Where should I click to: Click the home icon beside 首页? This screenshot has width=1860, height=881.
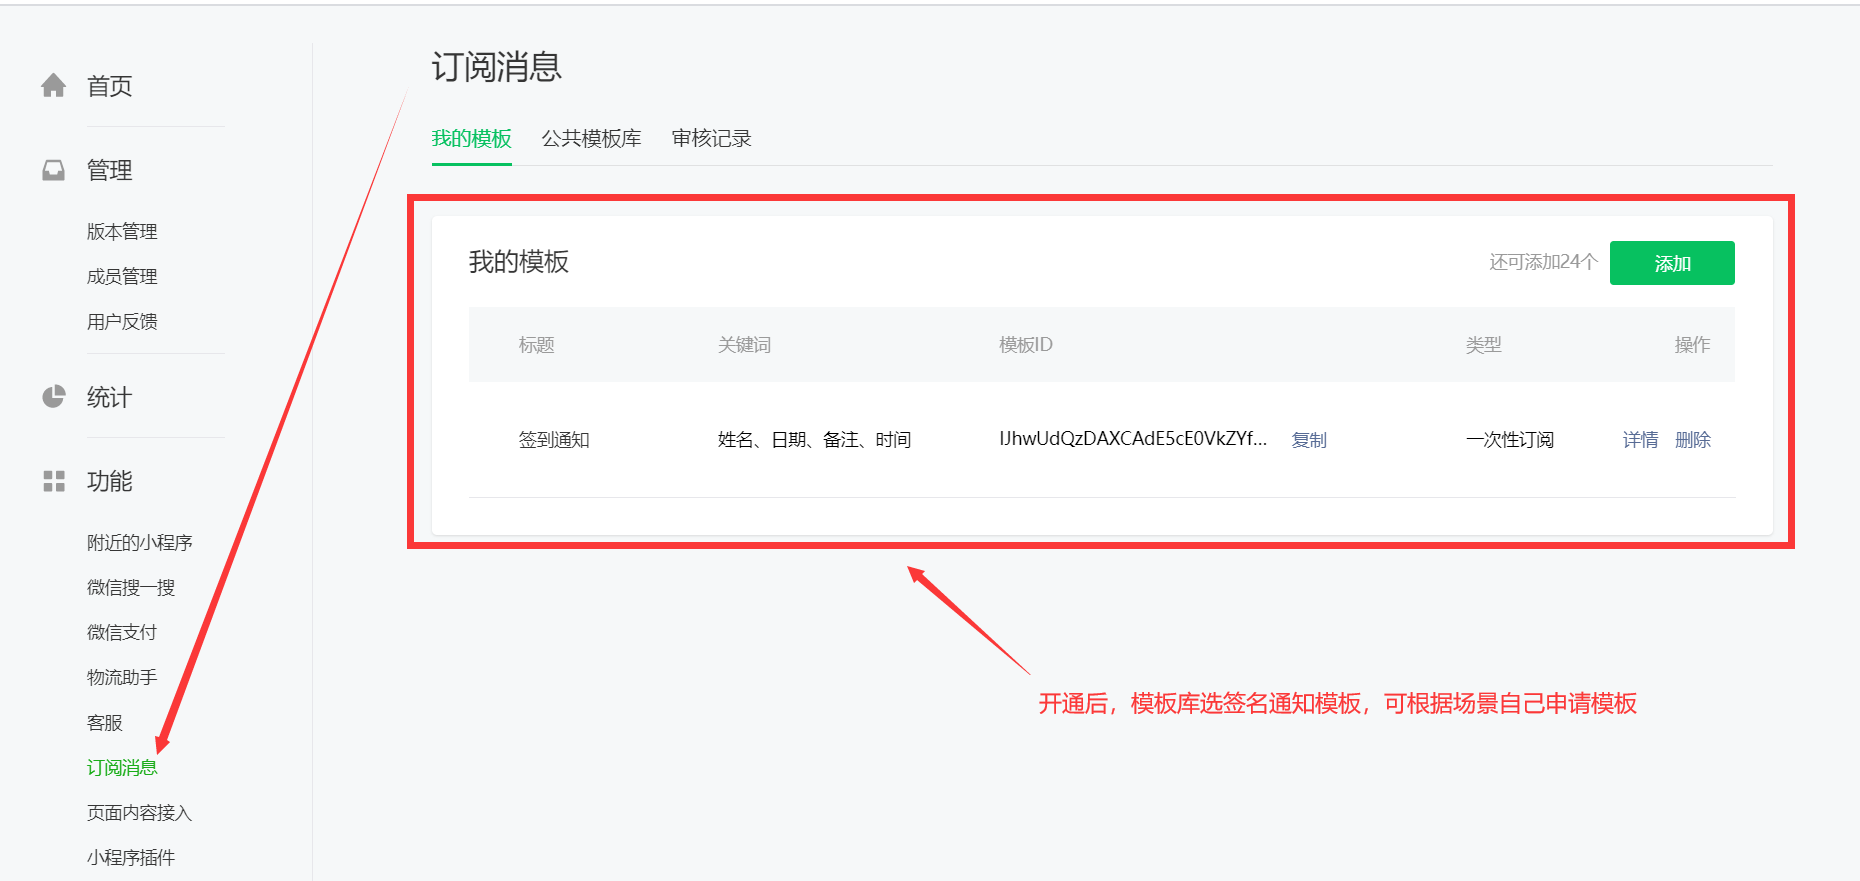click(x=54, y=86)
